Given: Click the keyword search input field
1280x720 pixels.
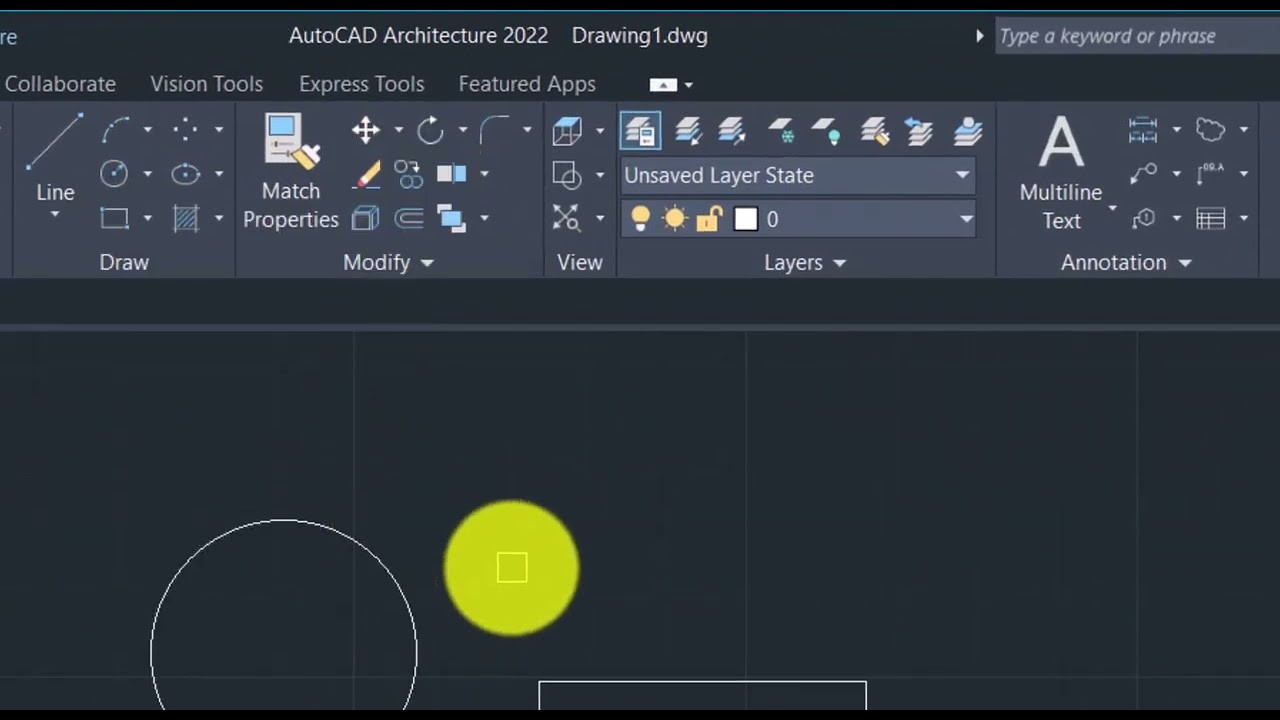Looking at the screenshot, I should coord(1137,36).
